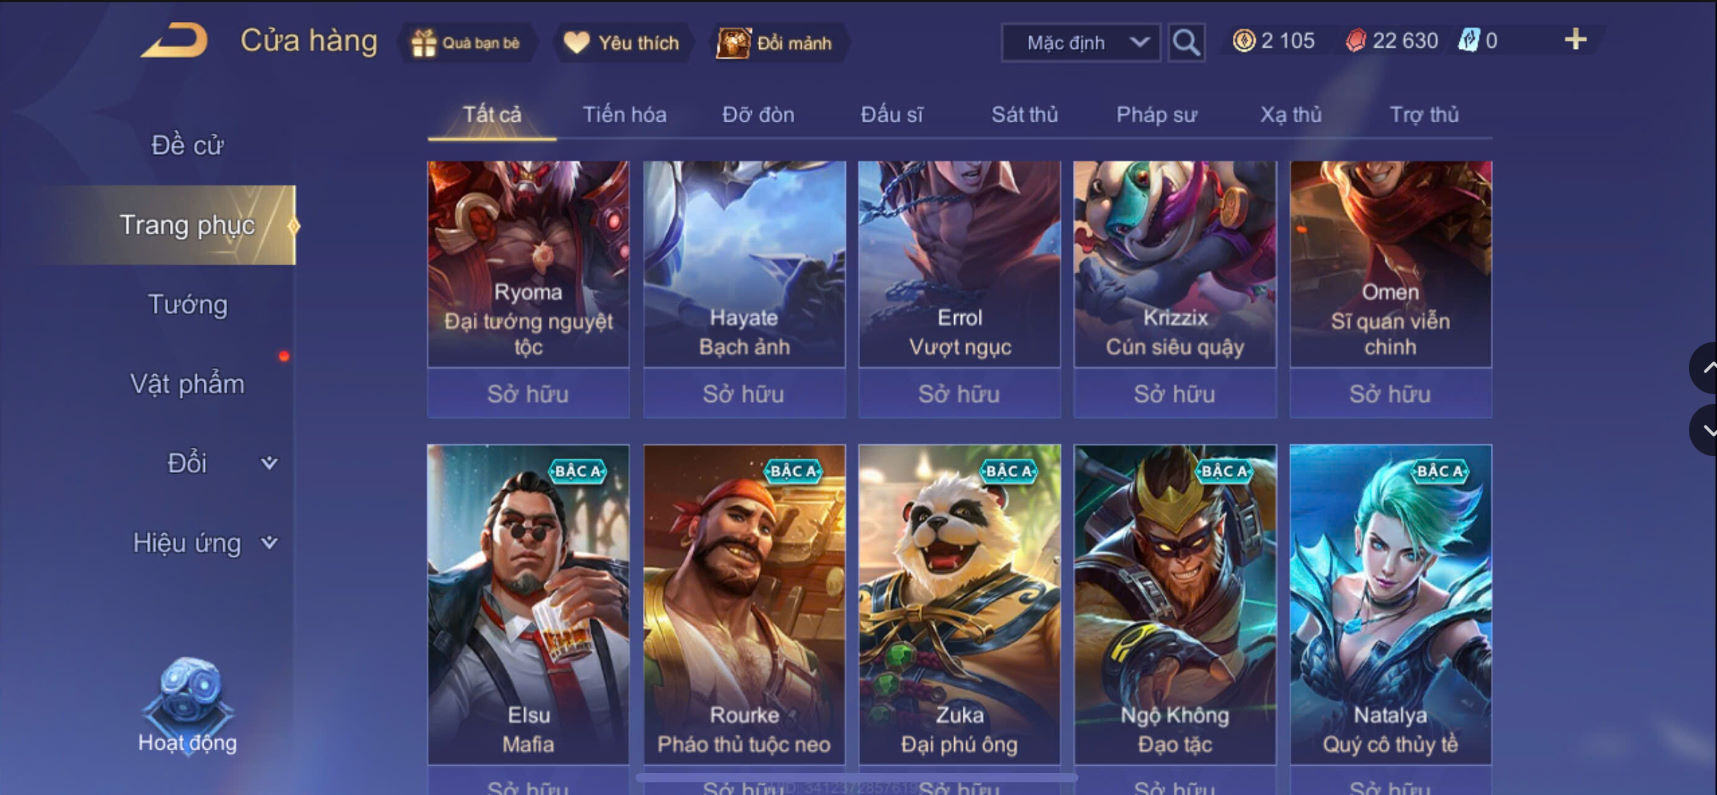Viewport: 1717px width, 795px height.
Task: Tap the red gem balance icon
Action: tap(1355, 41)
